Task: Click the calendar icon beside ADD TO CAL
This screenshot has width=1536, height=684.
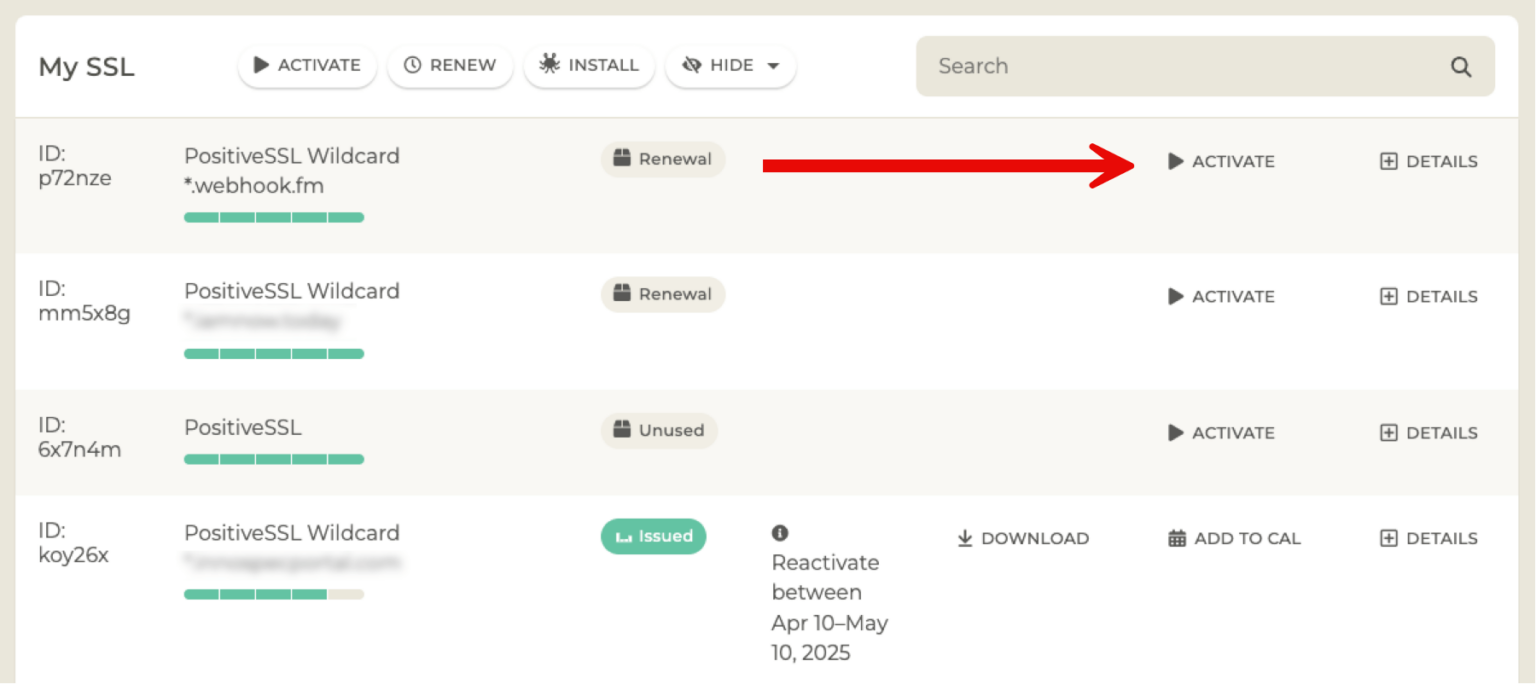Action: 1176,538
